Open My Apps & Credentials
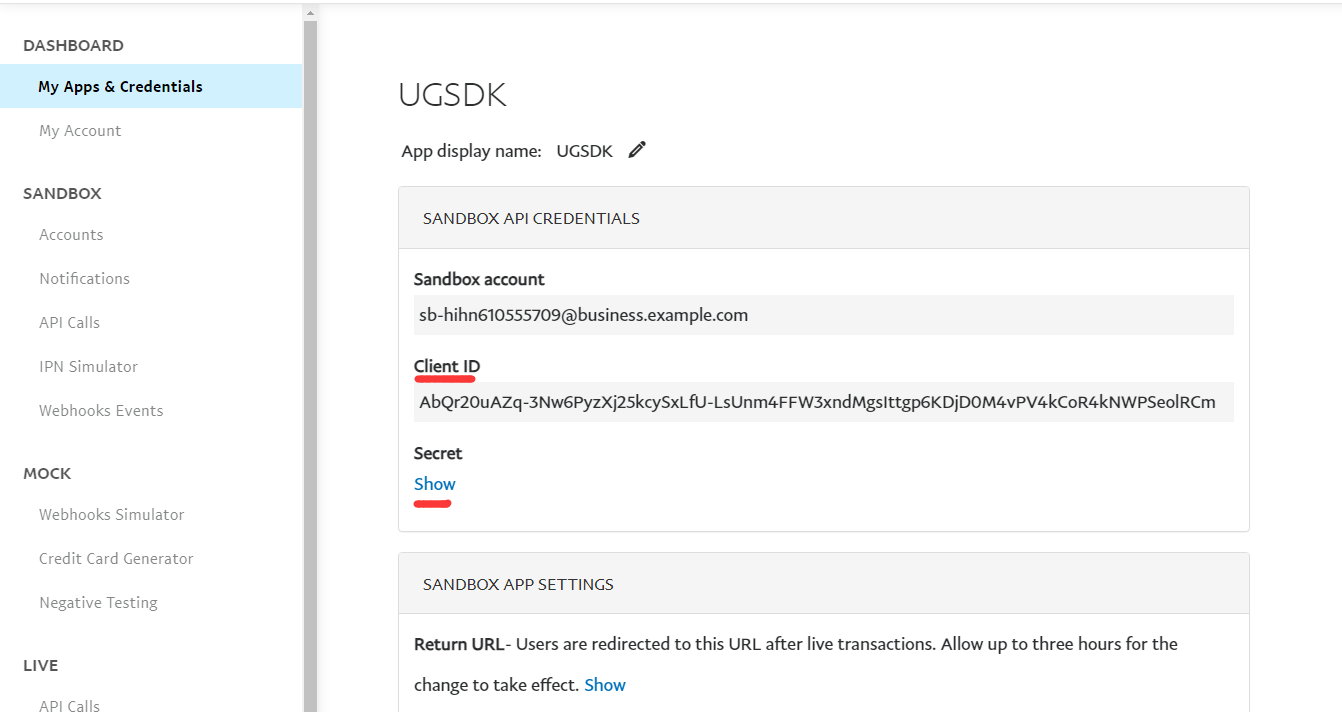 pyautogui.click(x=120, y=87)
